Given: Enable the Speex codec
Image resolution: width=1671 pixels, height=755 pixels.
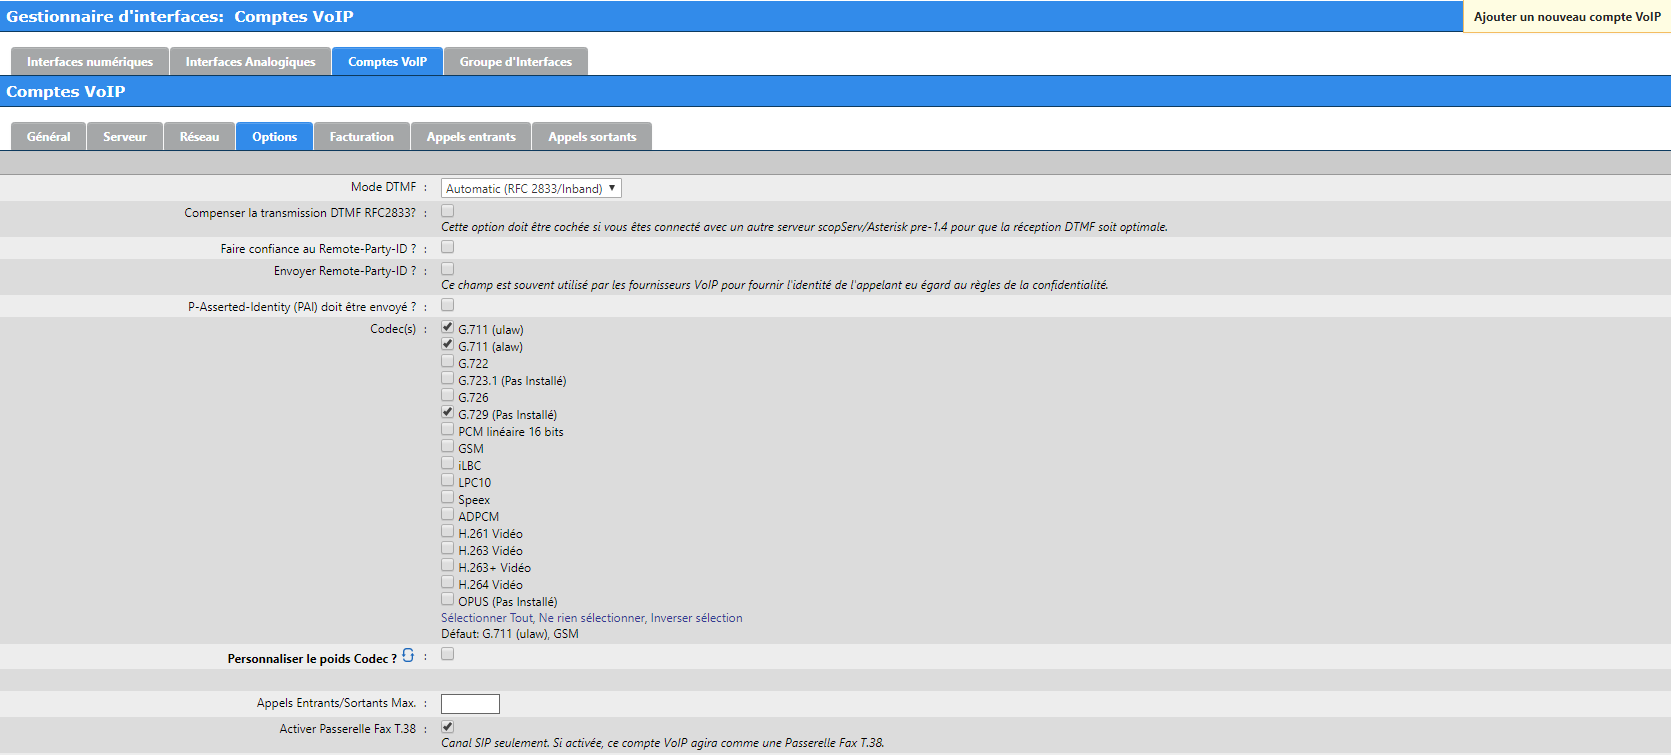Looking at the screenshot, I should [x=448, y=498].
